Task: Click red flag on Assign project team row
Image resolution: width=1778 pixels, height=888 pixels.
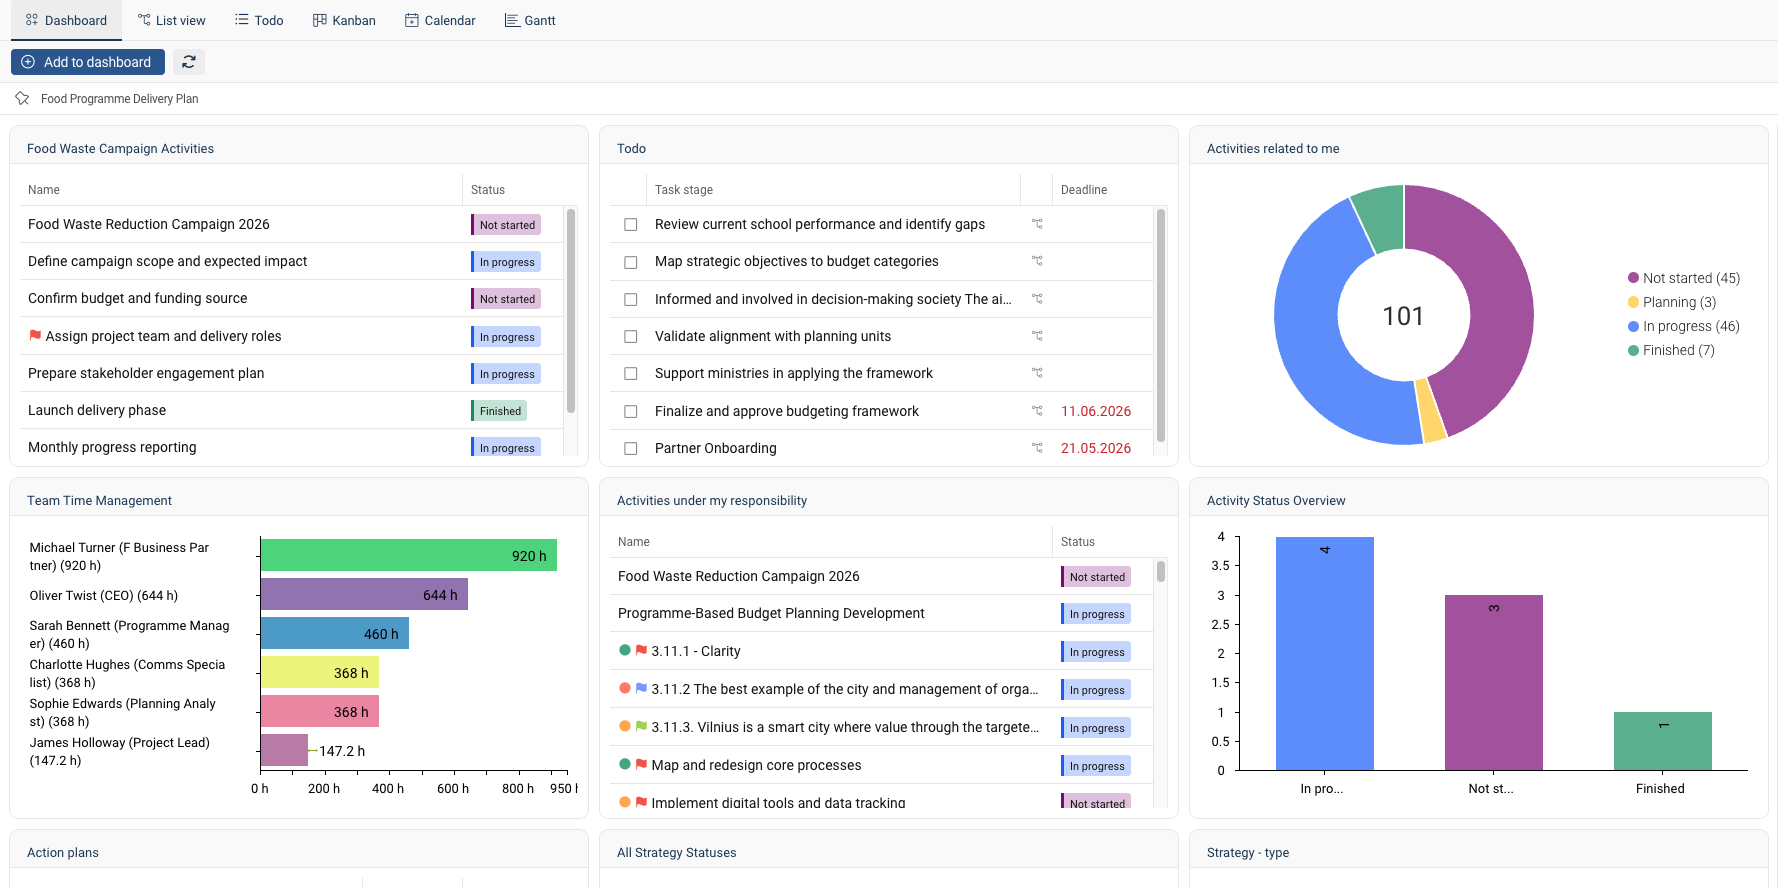Action: pyautogui.click(x=35, y=336)
